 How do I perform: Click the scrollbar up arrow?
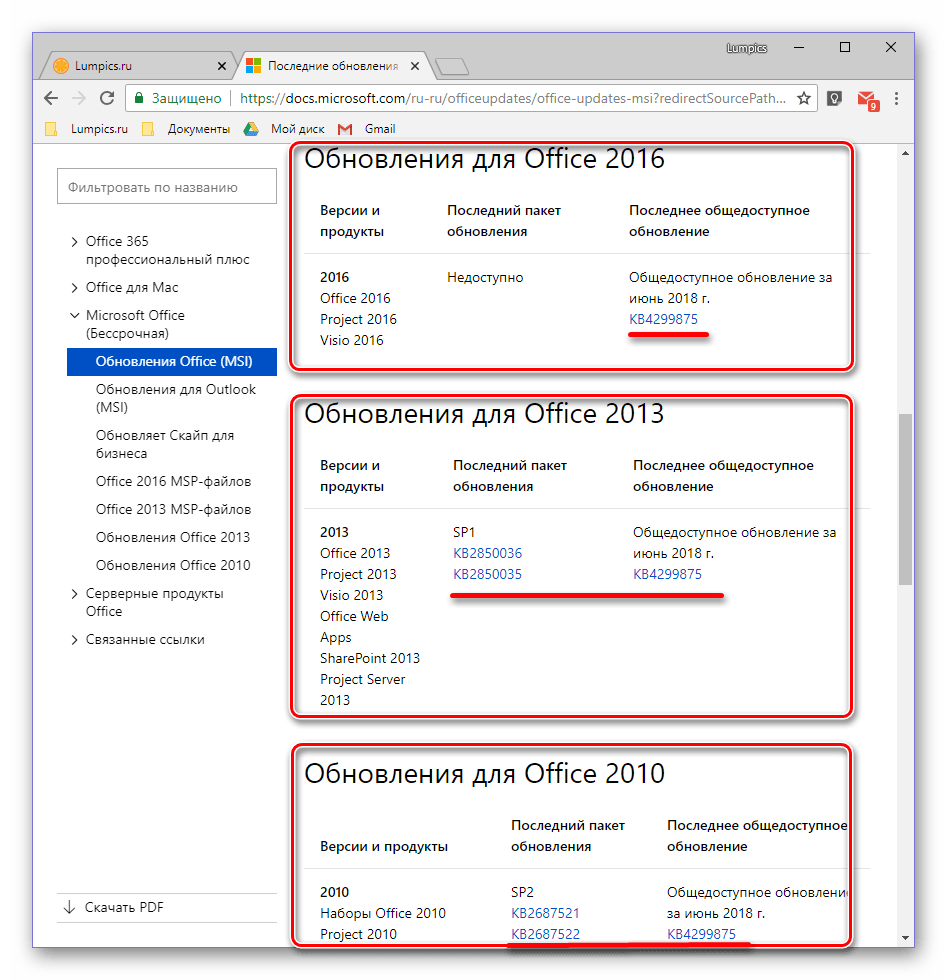[905, 153]
